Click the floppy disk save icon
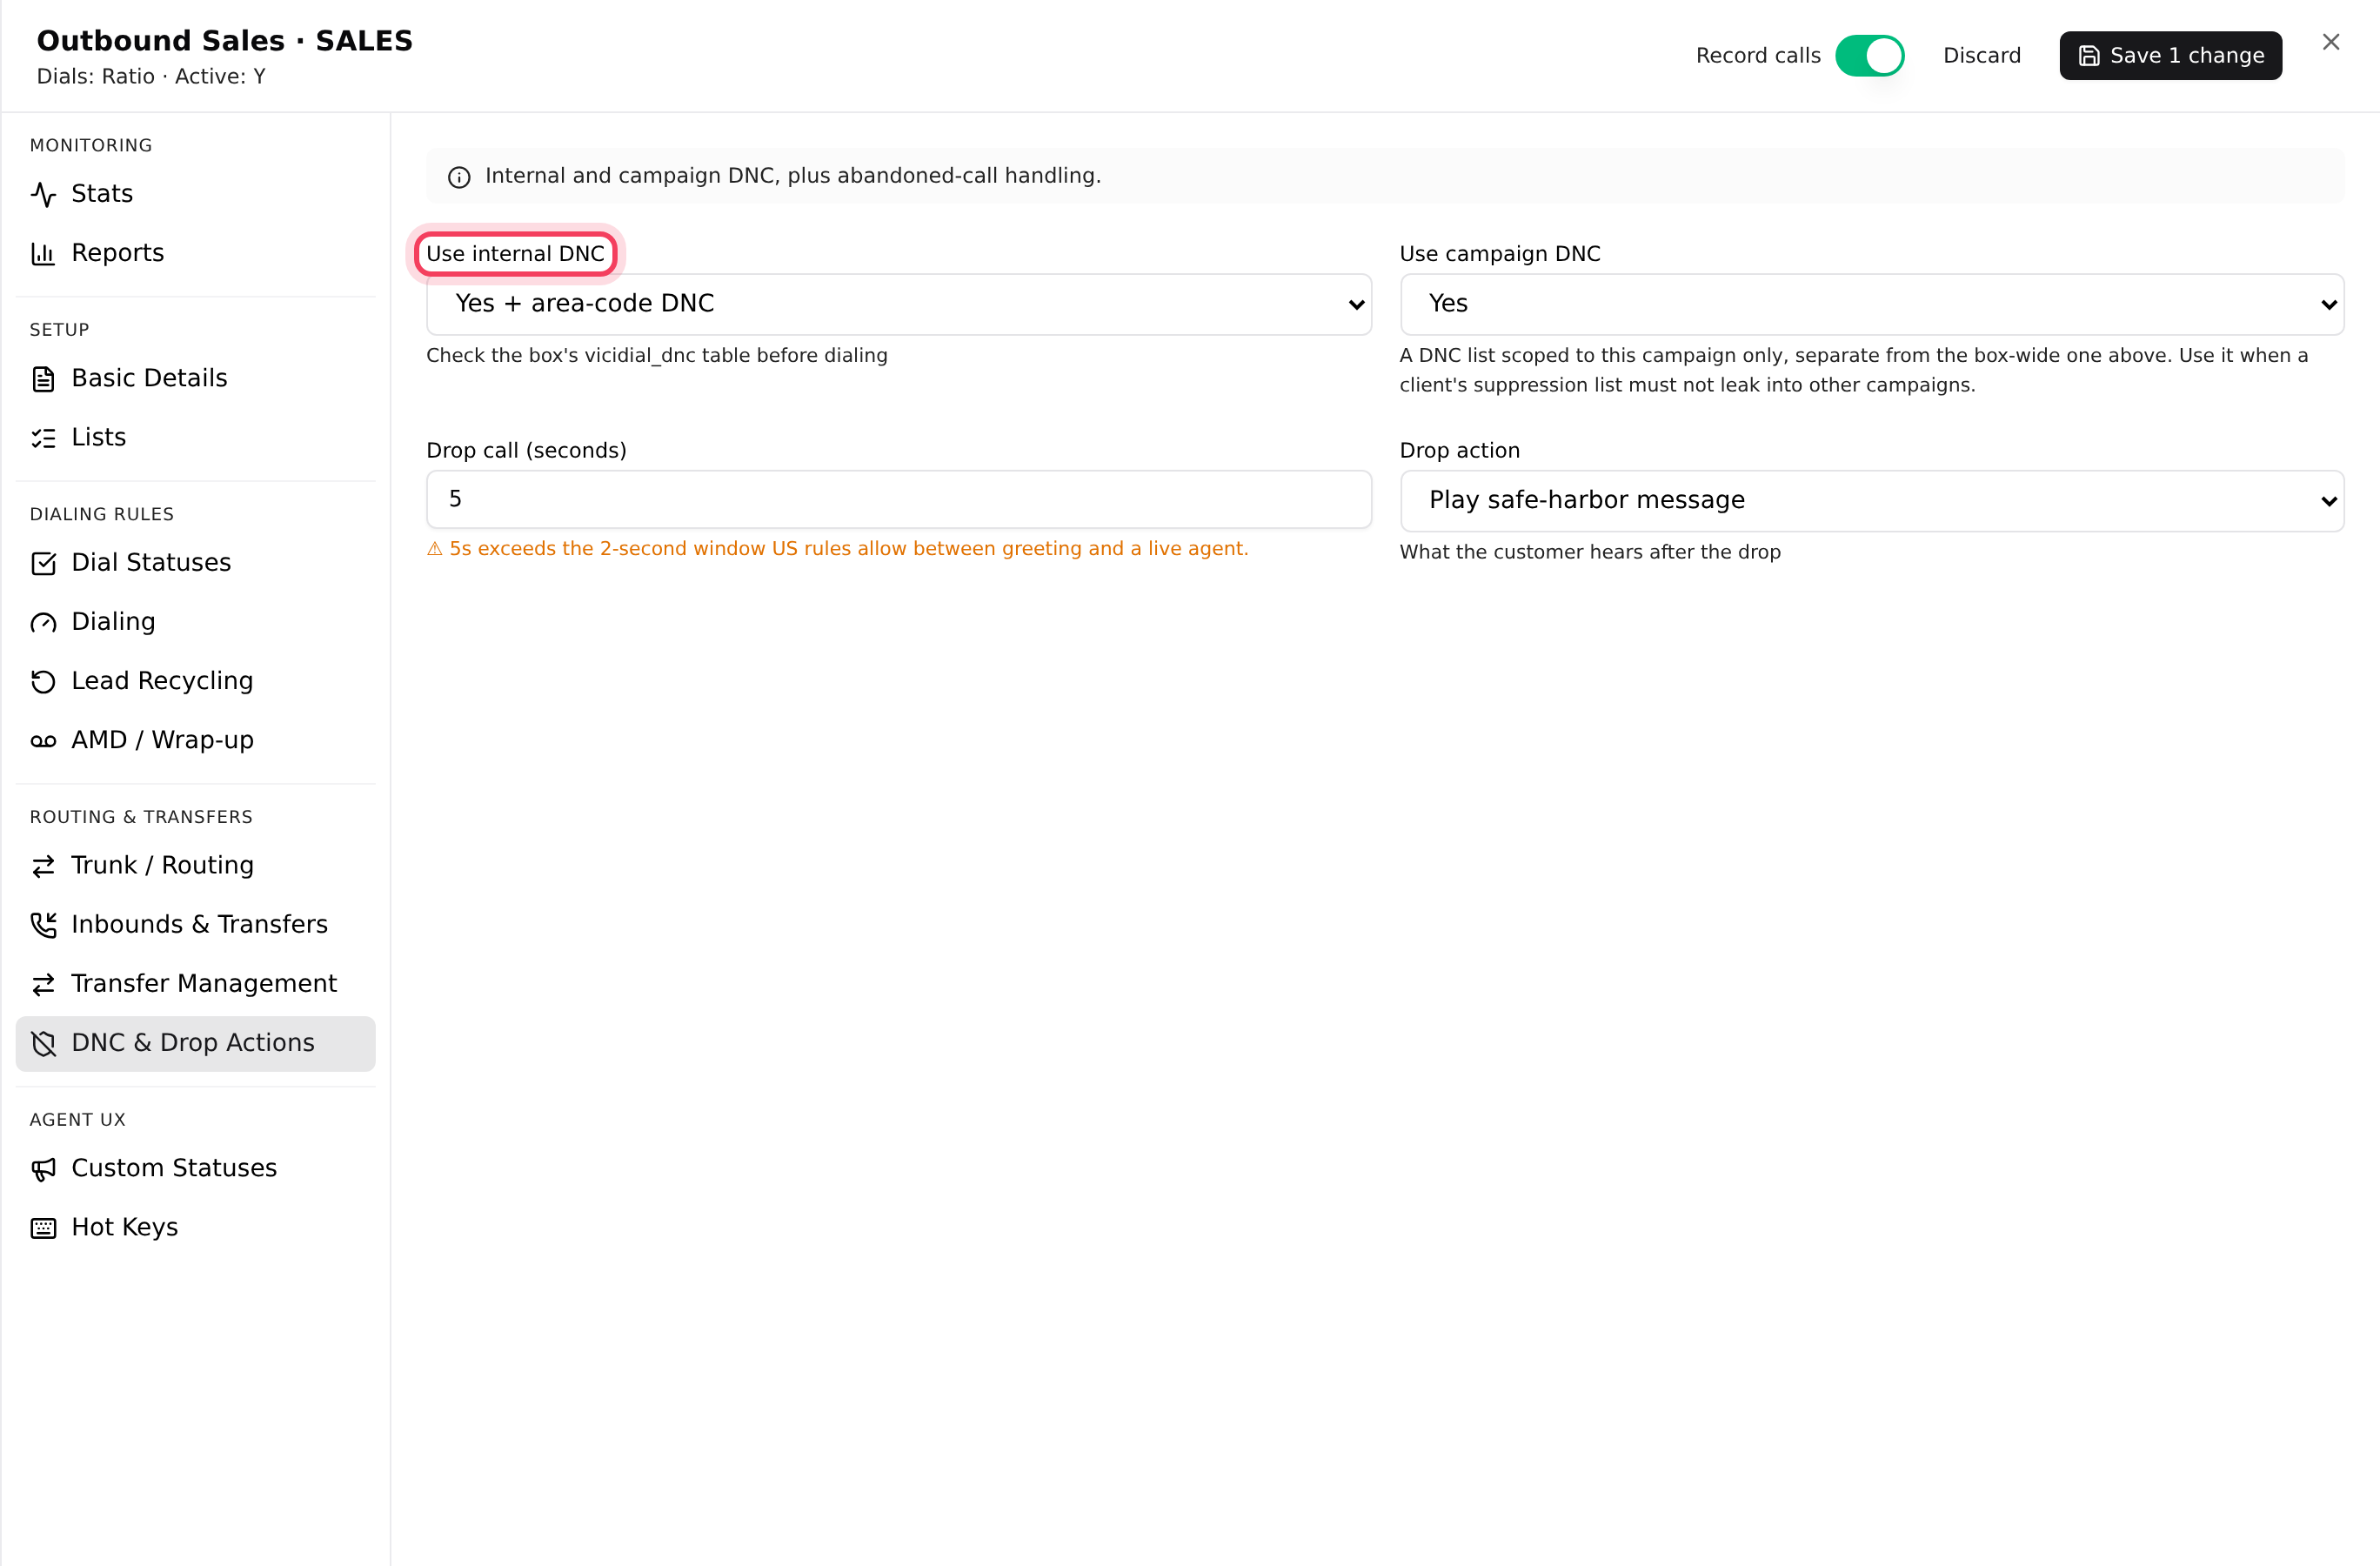Image resolution: width=2380 pixels, height=1566 pixels. pyautogui.click(x=2089, y=56)
